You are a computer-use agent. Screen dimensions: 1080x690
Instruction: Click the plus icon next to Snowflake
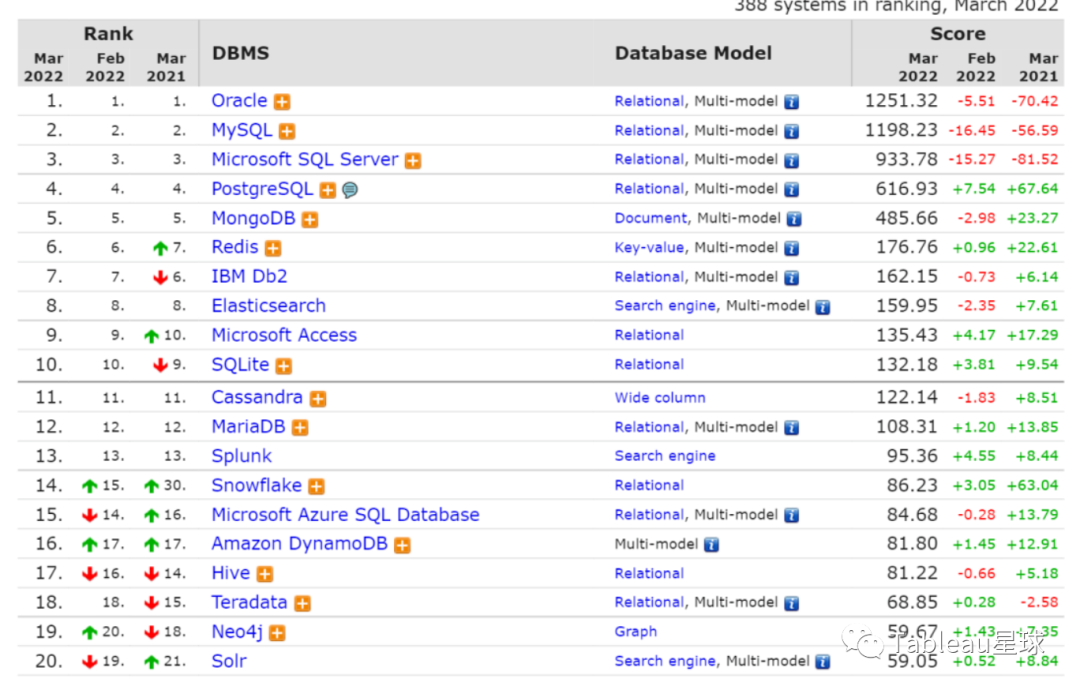click(x=316, y=487)
